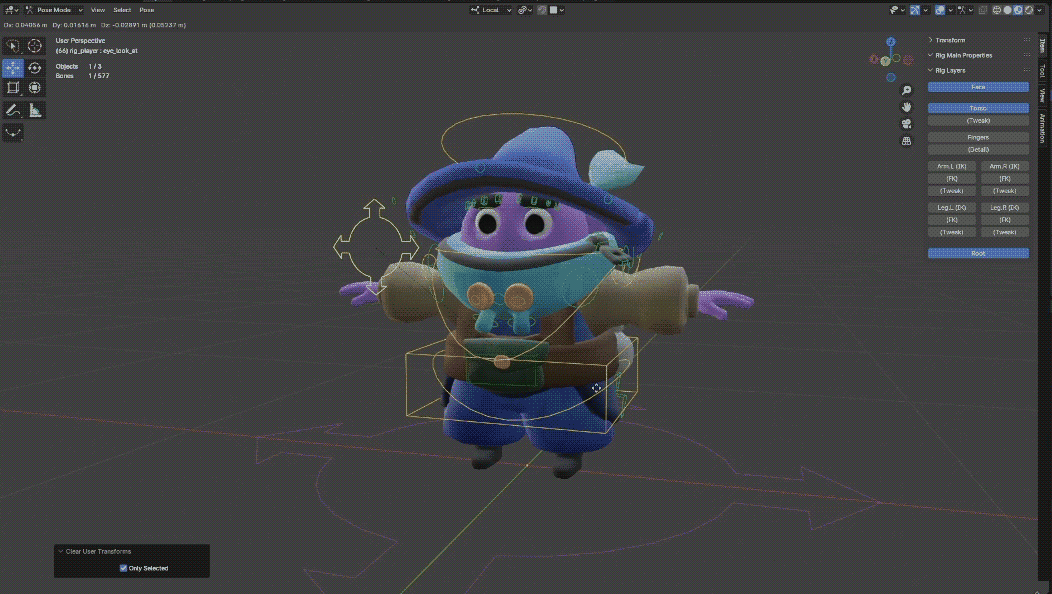Collapse the Rig Main Properties panel
The image size is (1052, 594).
pos(963,55)
